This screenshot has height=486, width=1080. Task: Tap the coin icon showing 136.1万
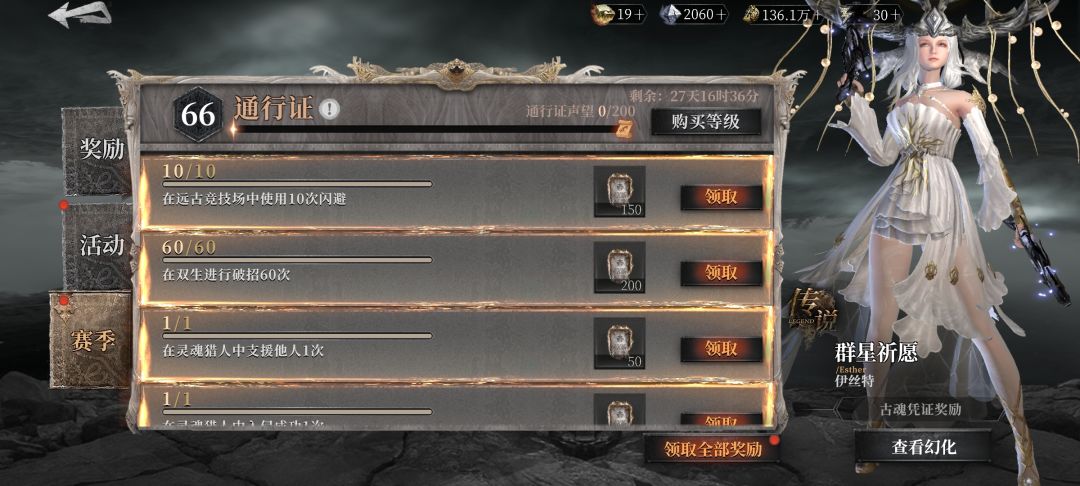point(751,14)
